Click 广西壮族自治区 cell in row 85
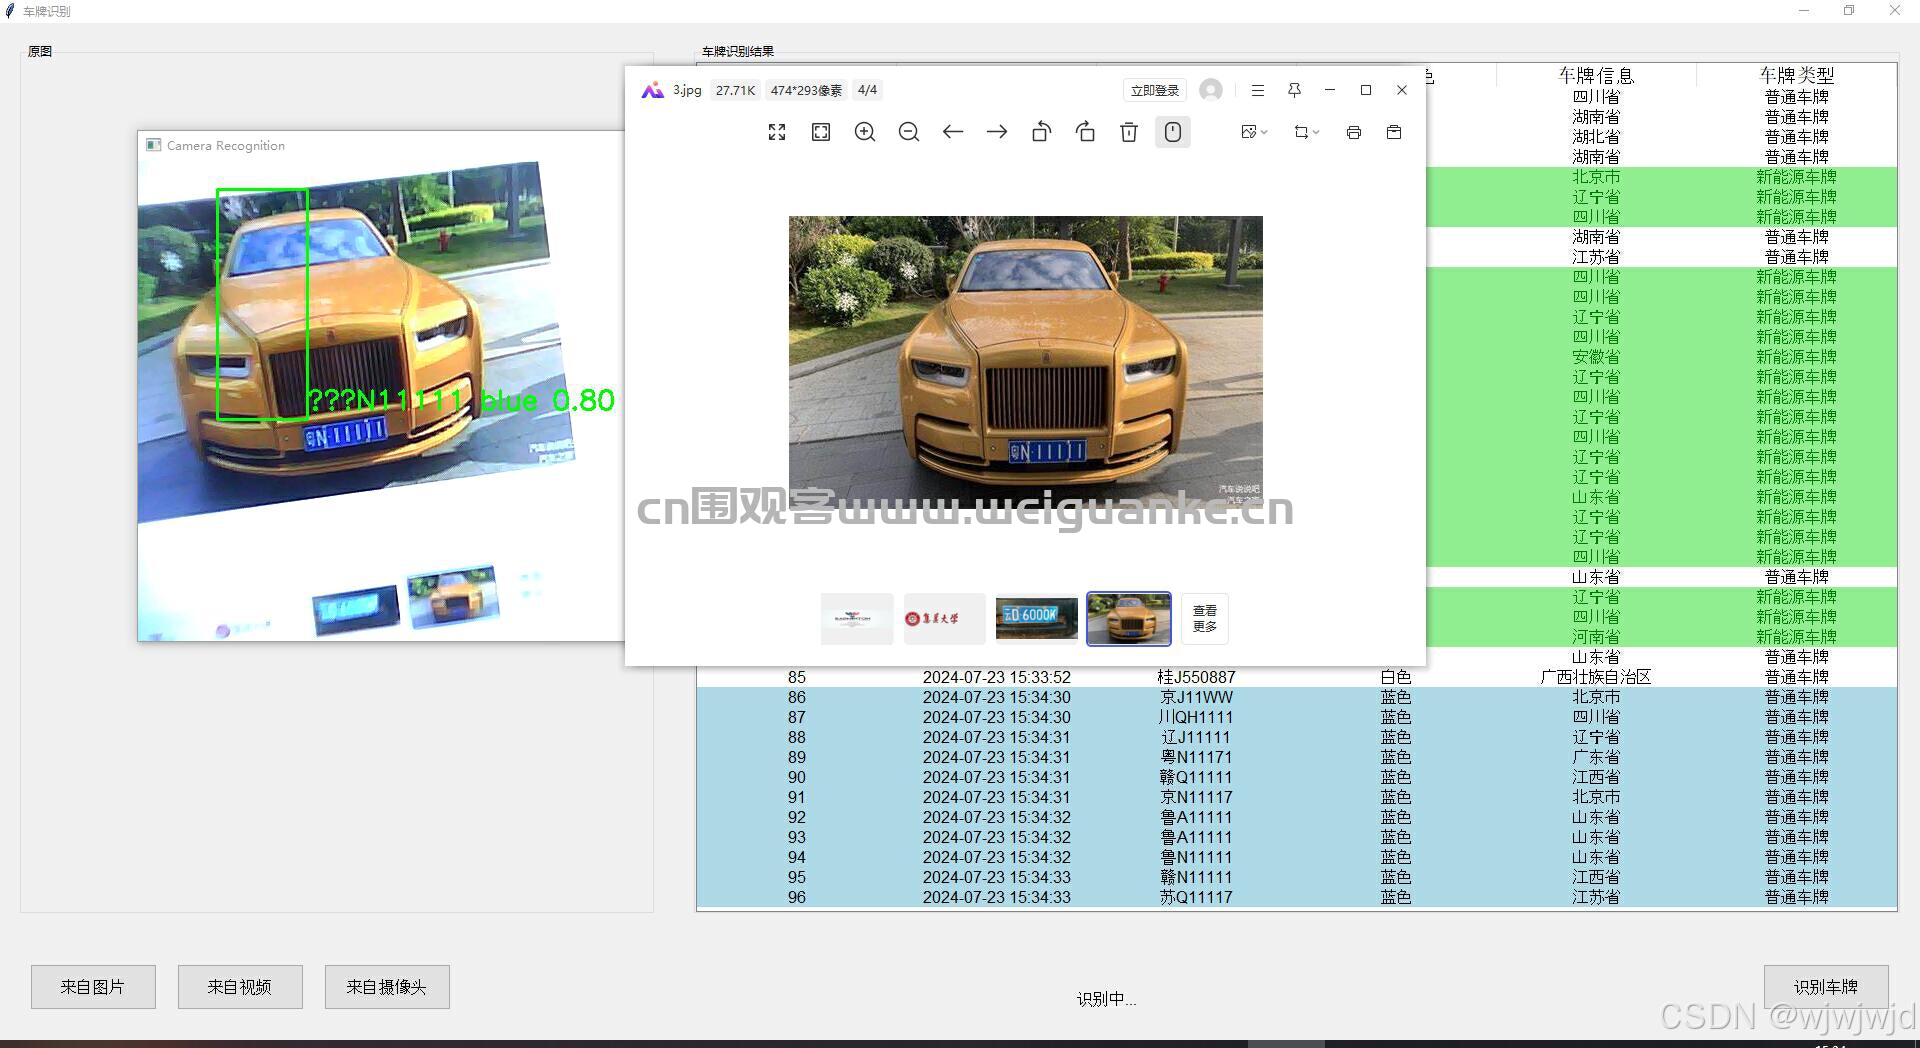 (x=1596, y=677)
